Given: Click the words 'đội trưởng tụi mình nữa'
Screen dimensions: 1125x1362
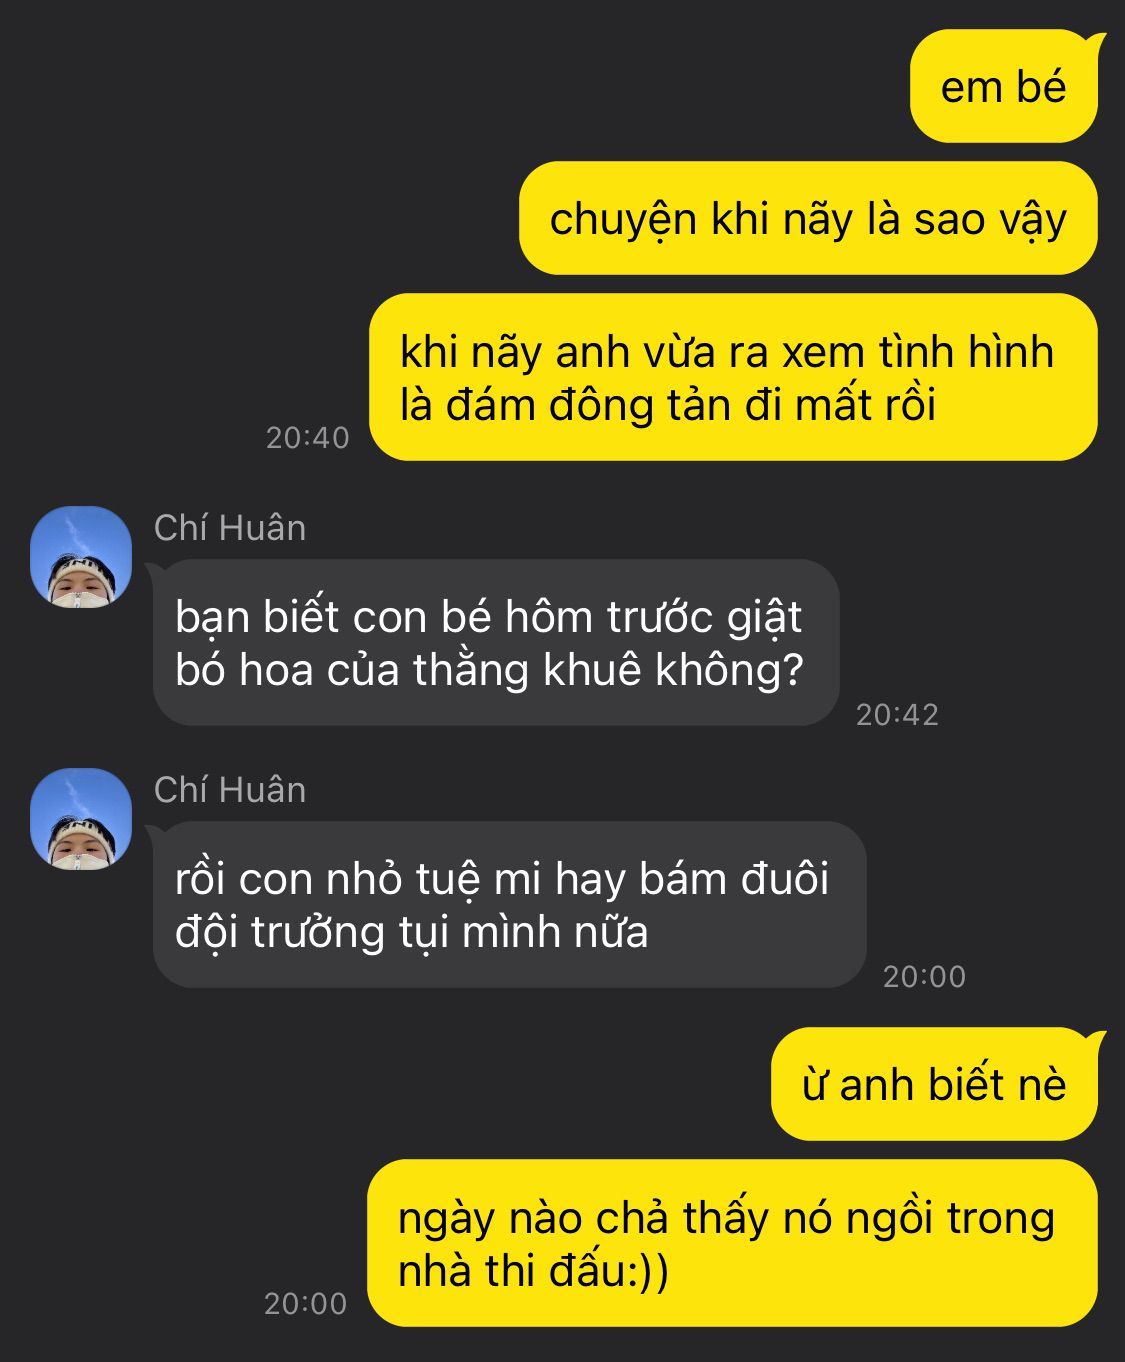Looking at the screenshot, I should pyautogui.click(x=412, y=932).
